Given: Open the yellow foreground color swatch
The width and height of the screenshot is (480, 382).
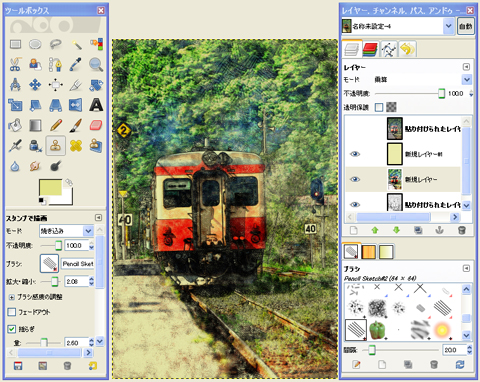Looking at the screenshot, I should [50, 187].
